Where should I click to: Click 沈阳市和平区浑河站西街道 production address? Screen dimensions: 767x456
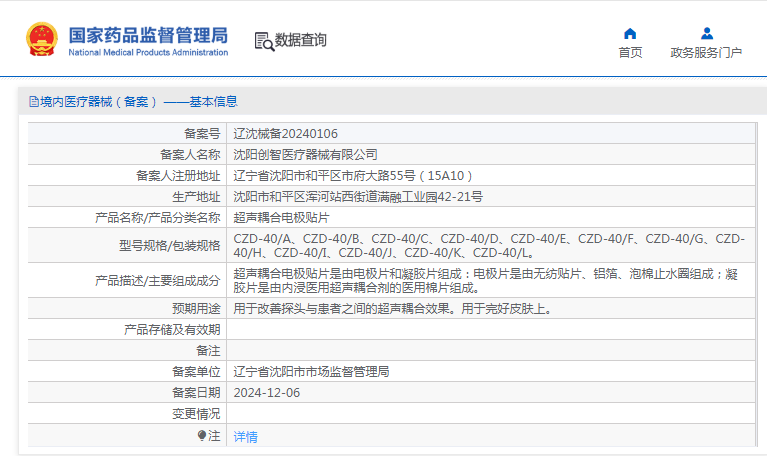(358, 197)
